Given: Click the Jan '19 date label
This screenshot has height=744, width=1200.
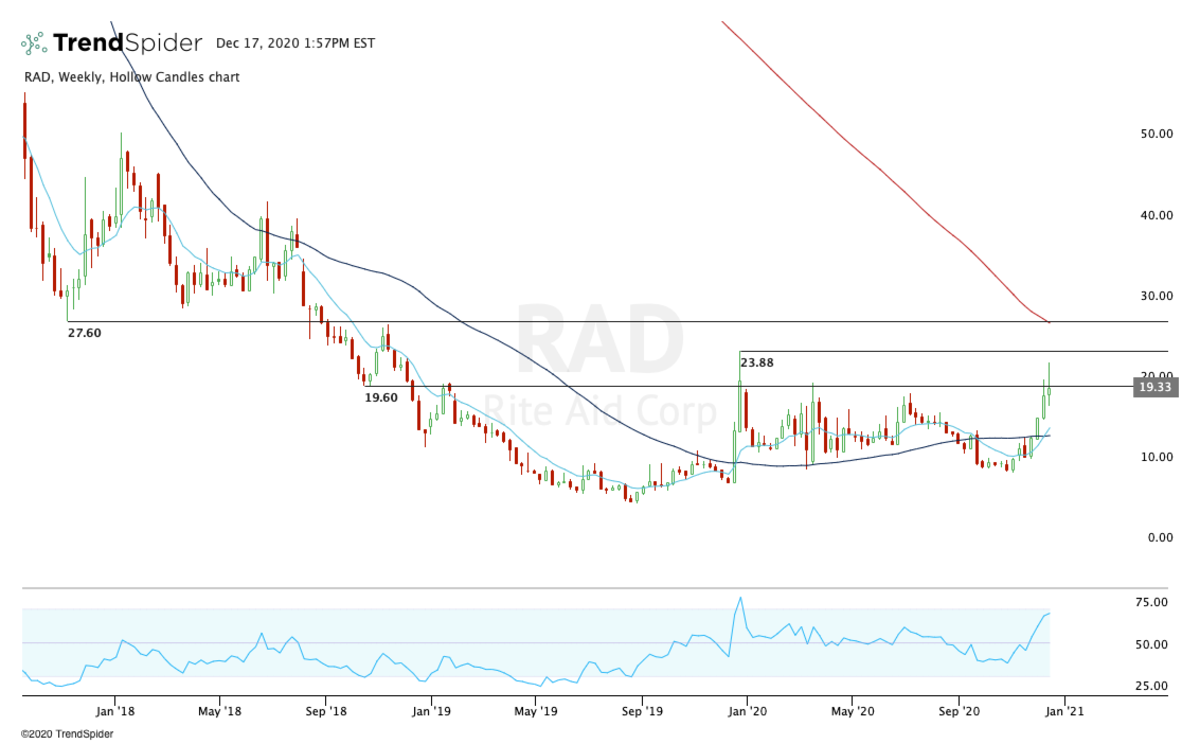Looking at the screenshot, I should (432, 711).
